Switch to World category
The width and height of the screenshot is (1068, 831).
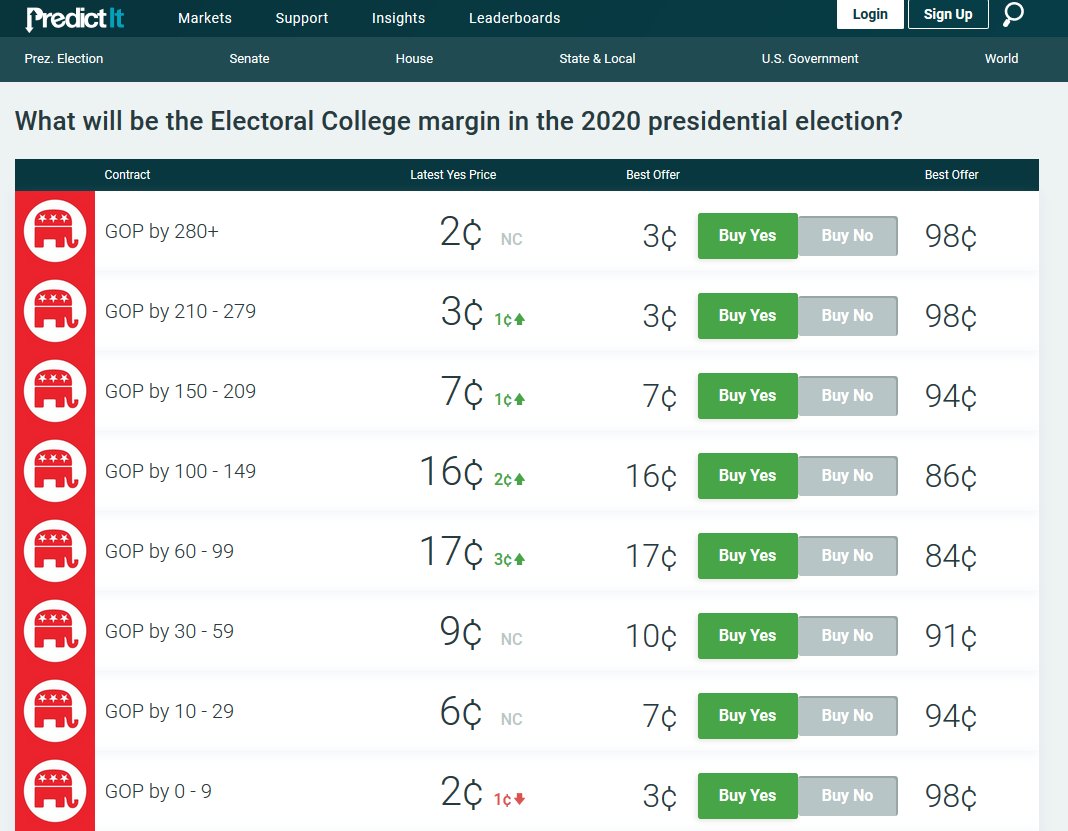click(1001, 59)
